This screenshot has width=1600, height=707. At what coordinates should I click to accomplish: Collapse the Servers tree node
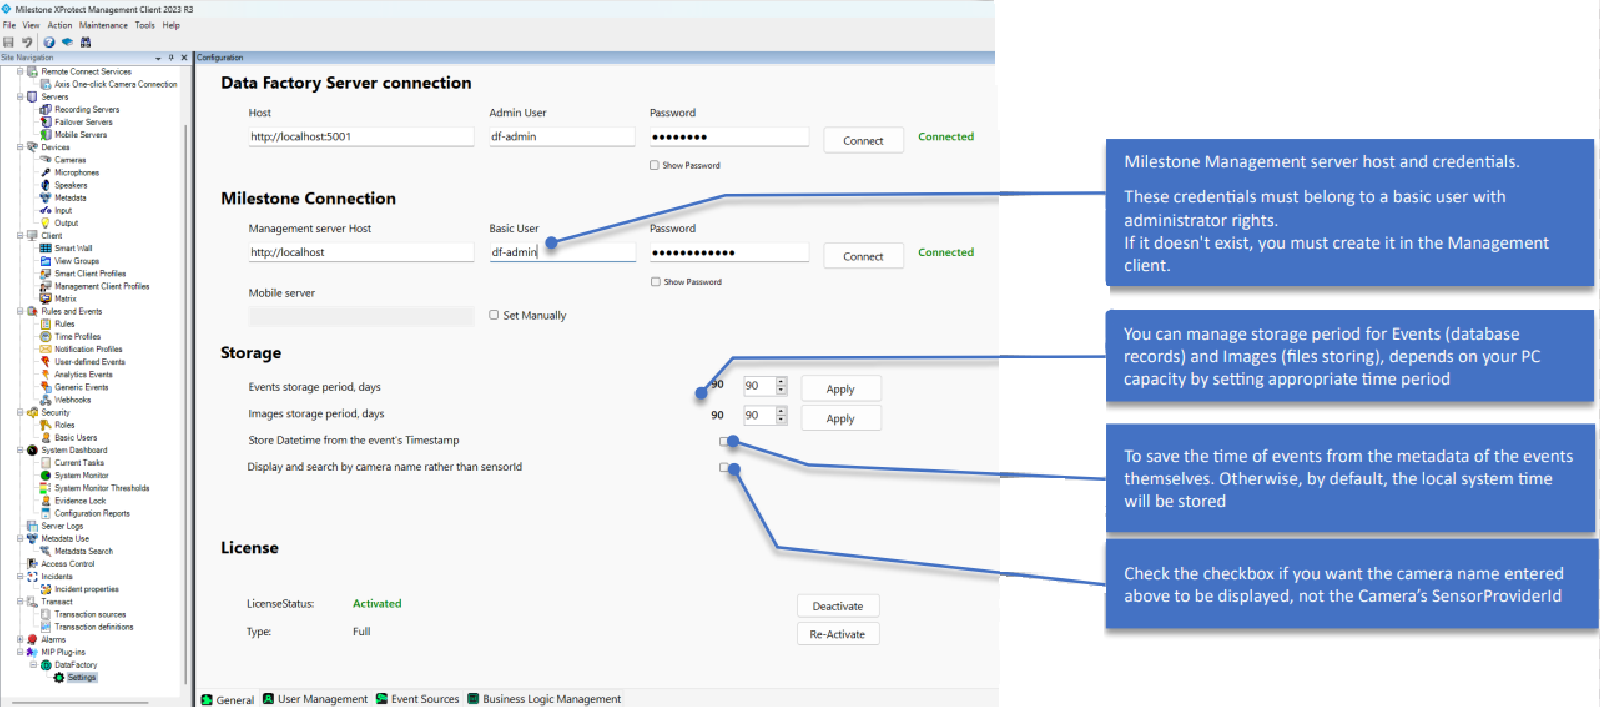tap(20, 97)
